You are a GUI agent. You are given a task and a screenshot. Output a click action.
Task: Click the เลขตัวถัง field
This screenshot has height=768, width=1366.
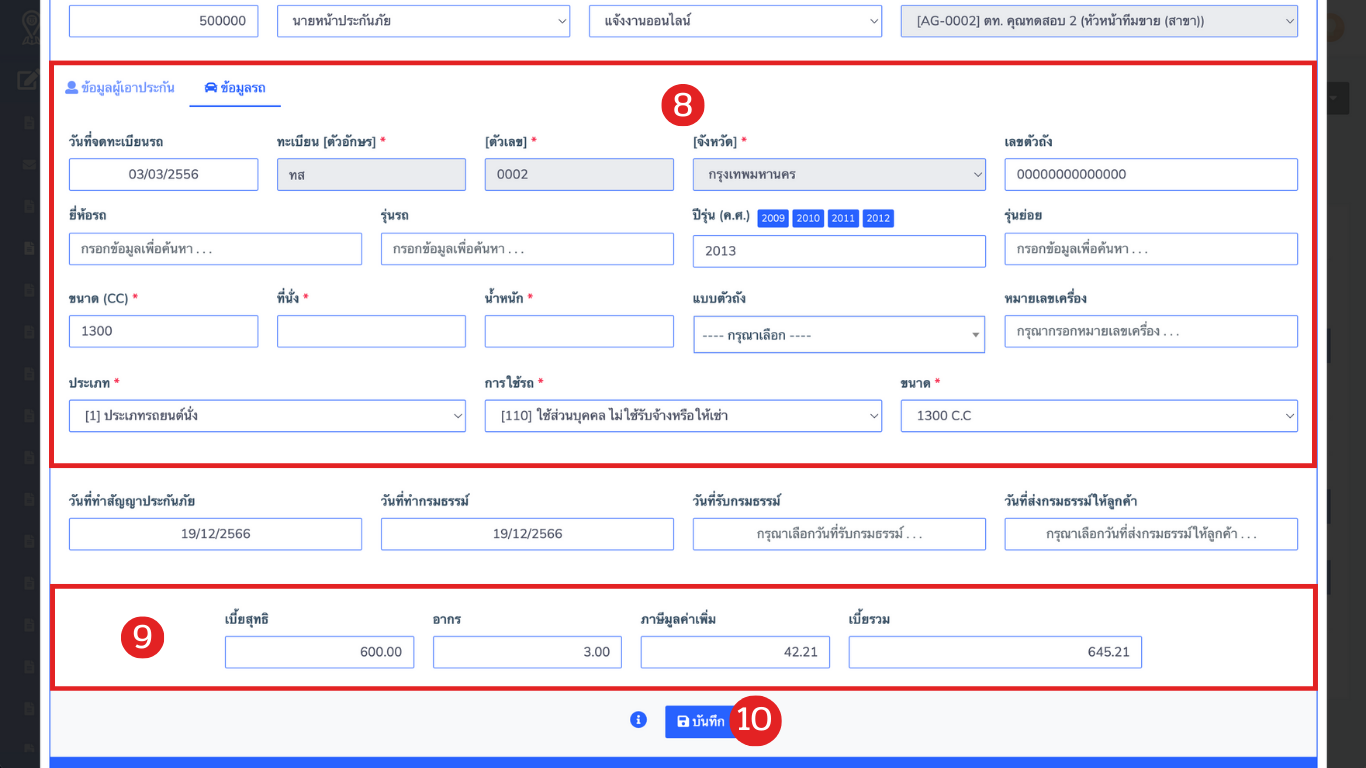pos(1151,174)
